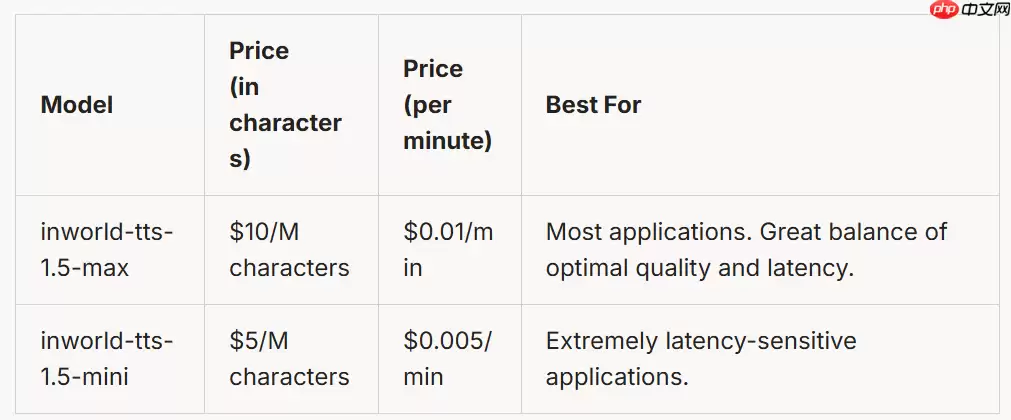Select the Best For column header
This screenshot has height=420, width=1011.
[593, 105]
